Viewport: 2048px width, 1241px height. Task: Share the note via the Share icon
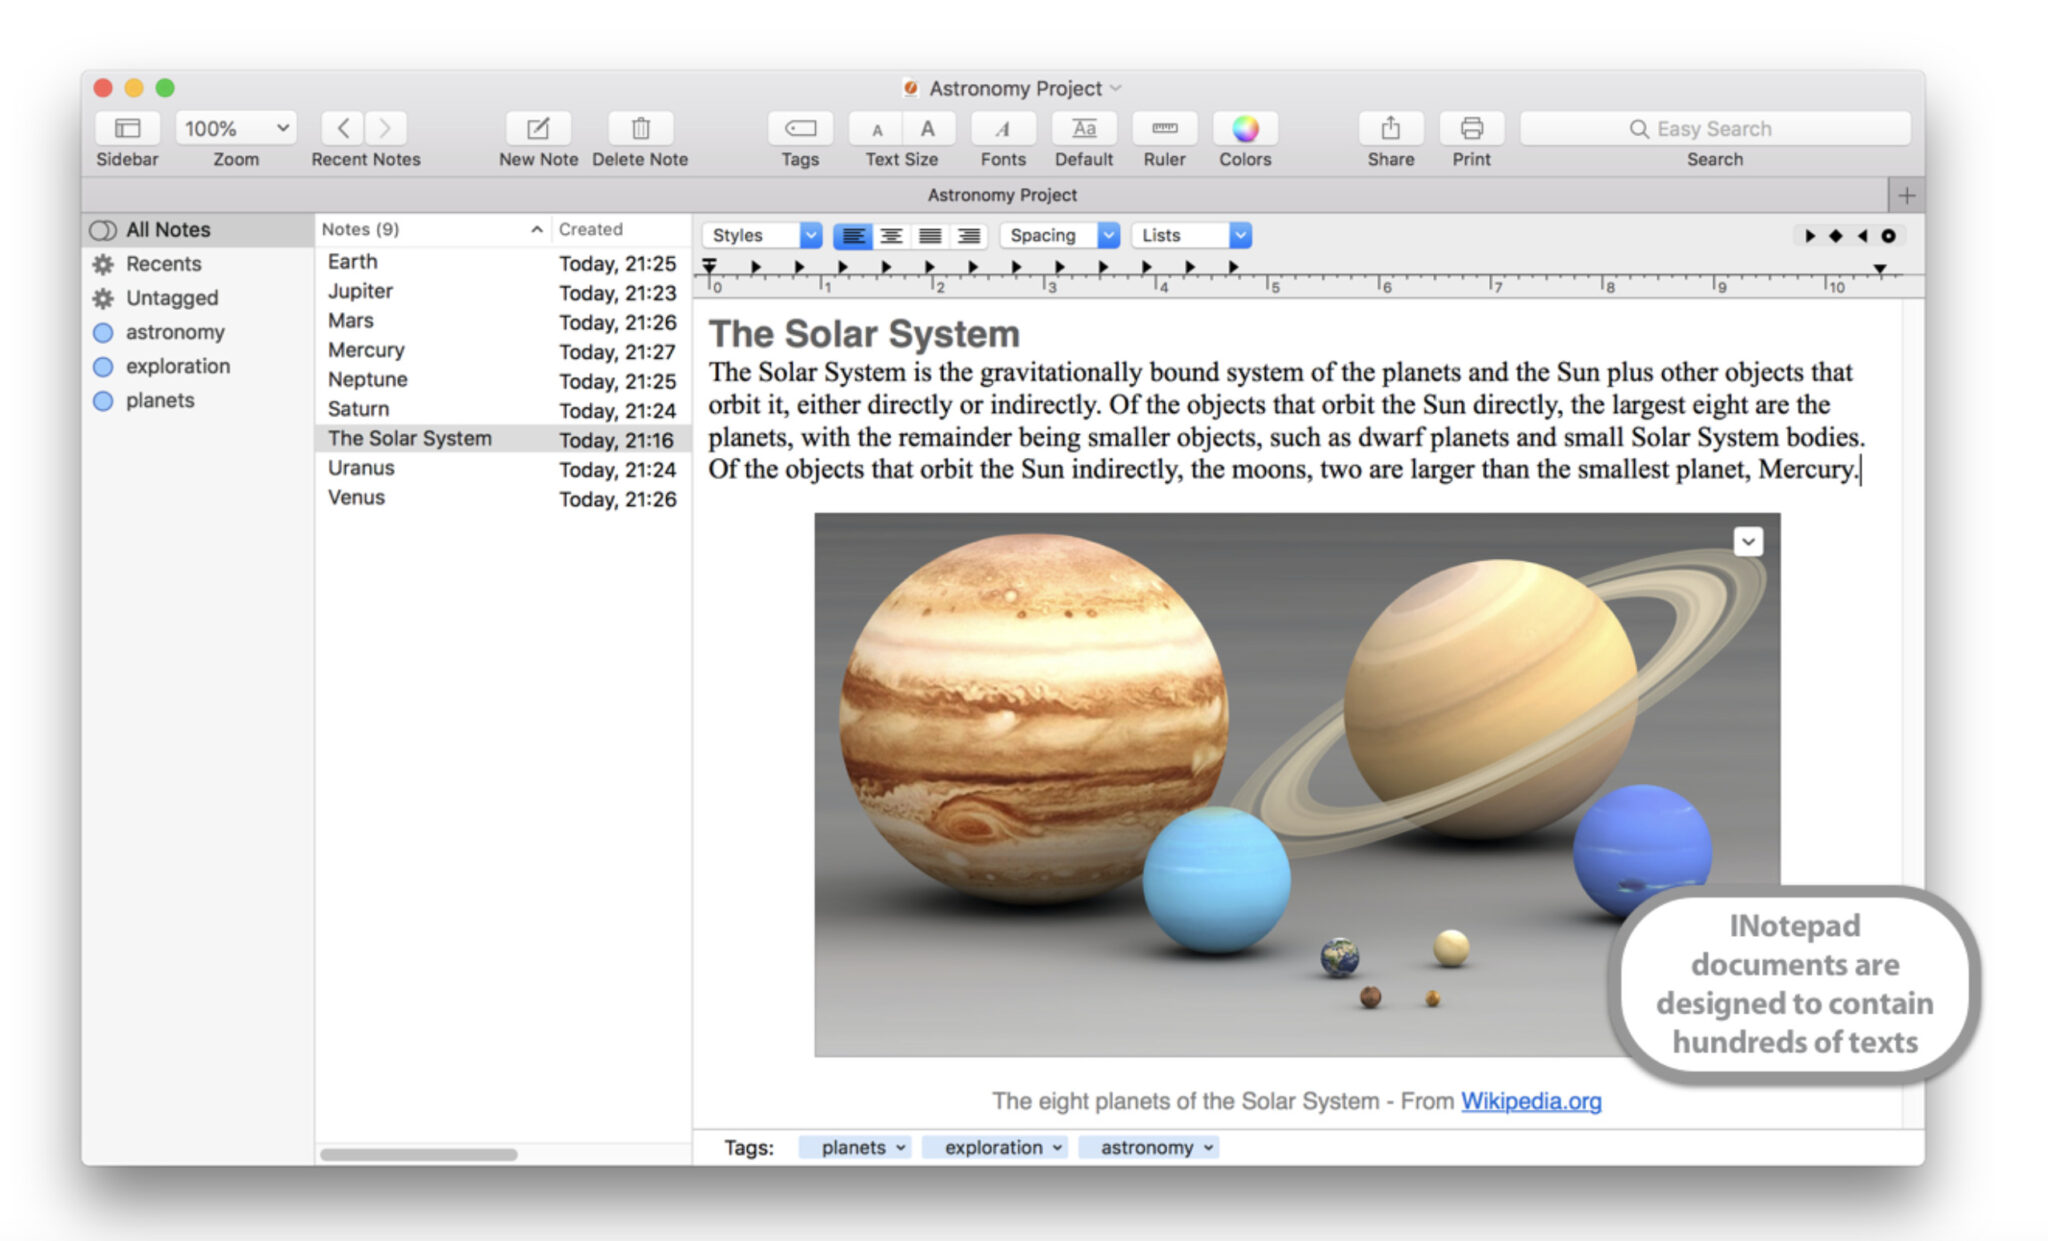coord(1389,130)
